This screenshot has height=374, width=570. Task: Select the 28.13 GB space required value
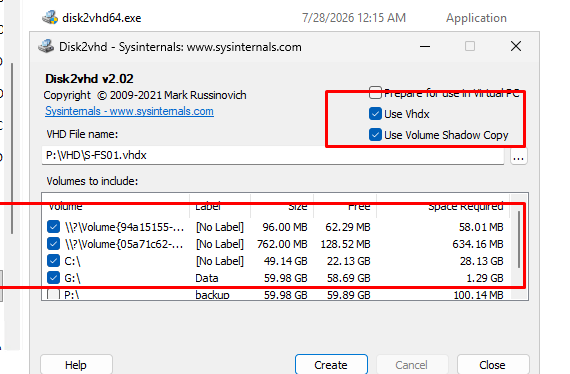click(x=481, y=261)
